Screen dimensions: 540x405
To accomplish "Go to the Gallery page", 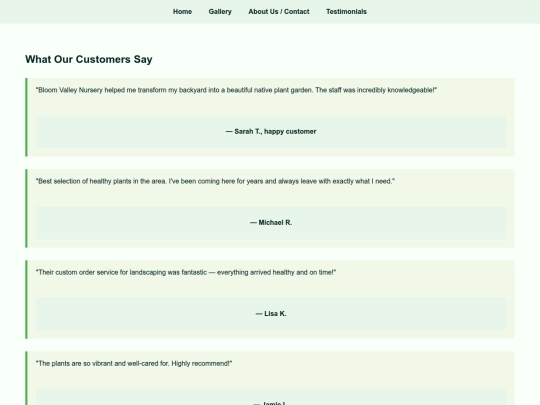I will tap(220, 12).
